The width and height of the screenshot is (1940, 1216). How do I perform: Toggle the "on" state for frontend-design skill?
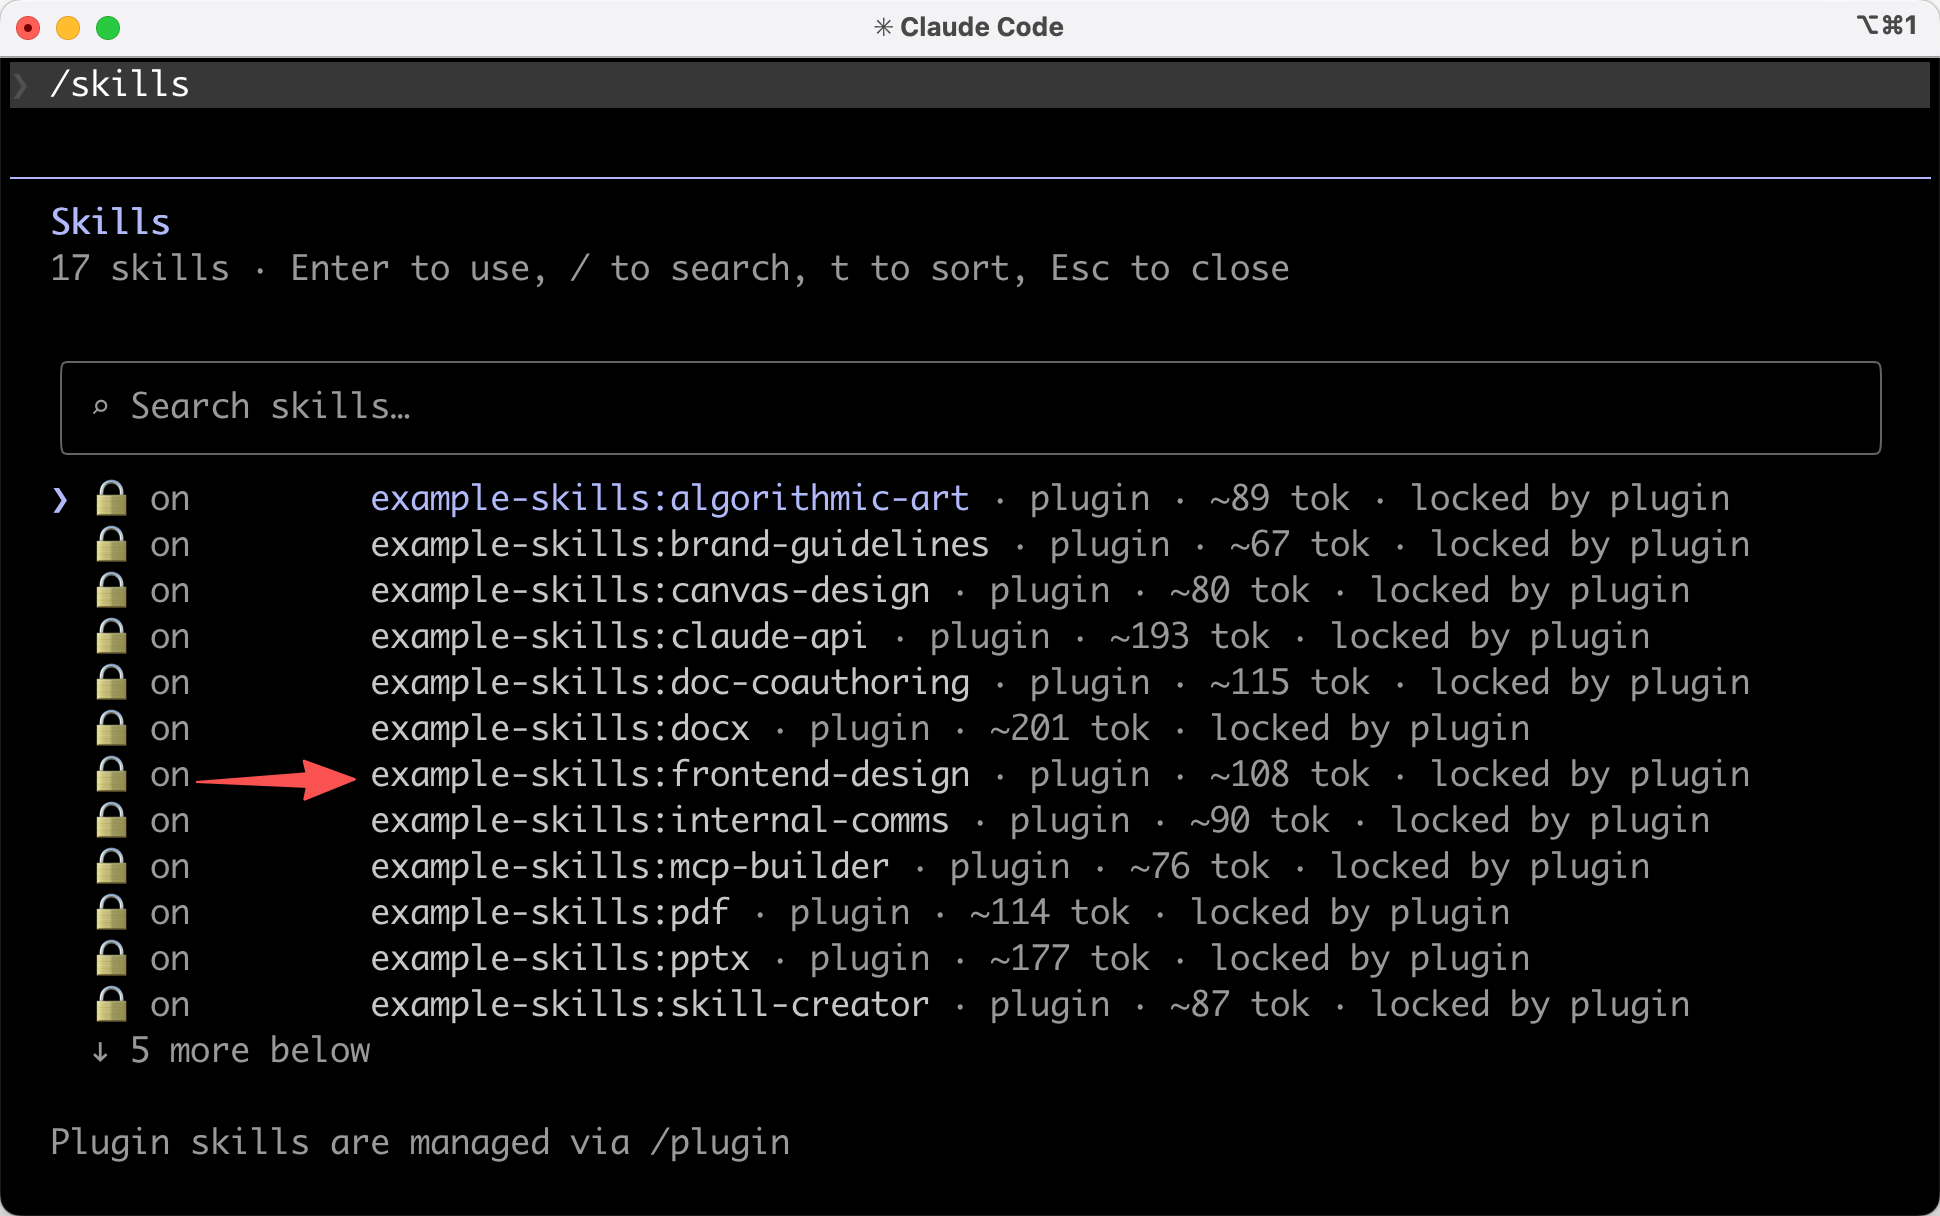point(170,774)
